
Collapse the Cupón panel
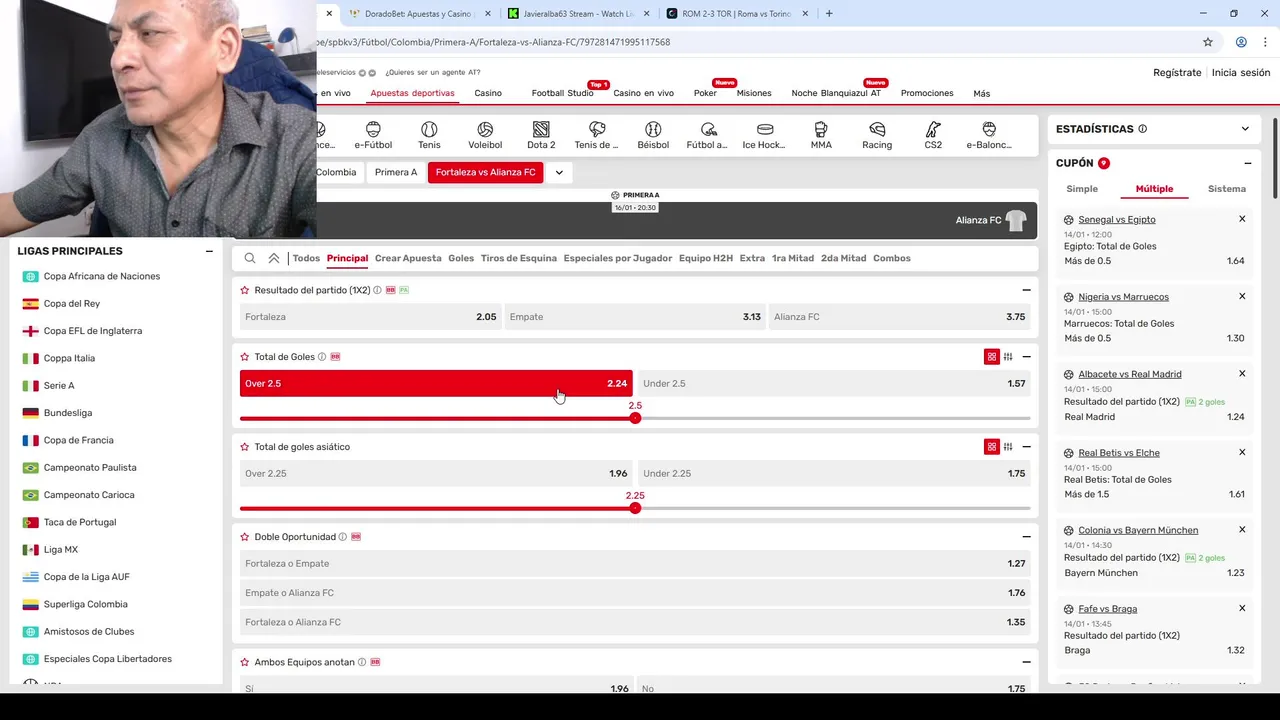tap(1248, 163)
